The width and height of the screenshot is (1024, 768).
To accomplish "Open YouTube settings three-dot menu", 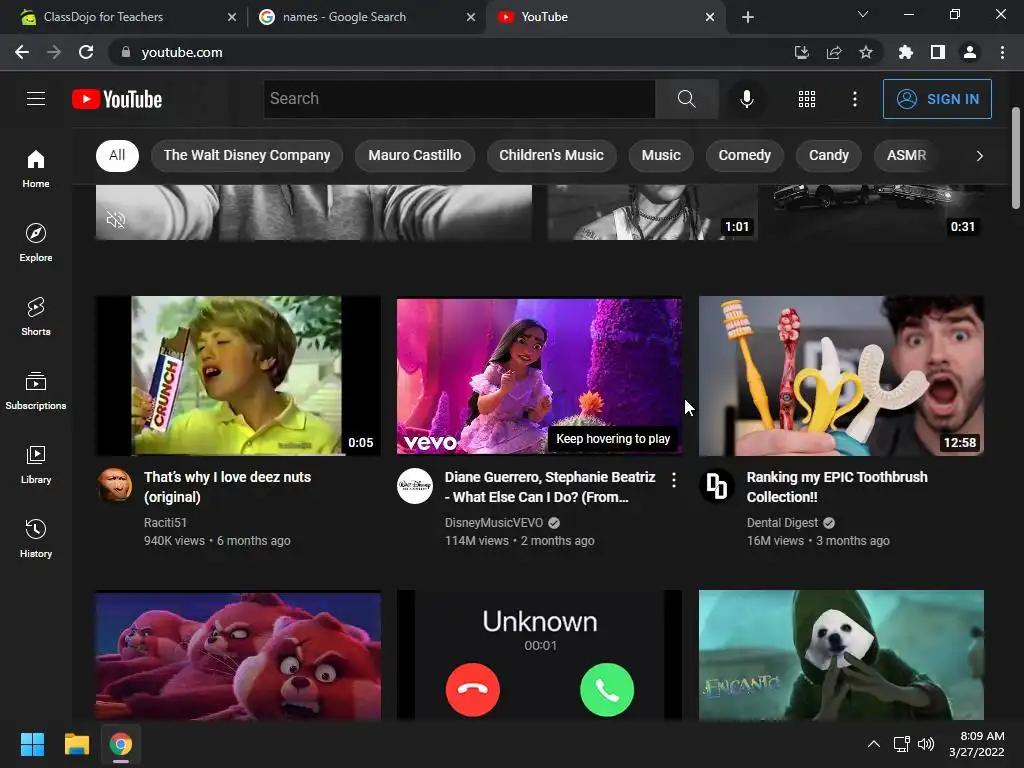I will (854, 99).
